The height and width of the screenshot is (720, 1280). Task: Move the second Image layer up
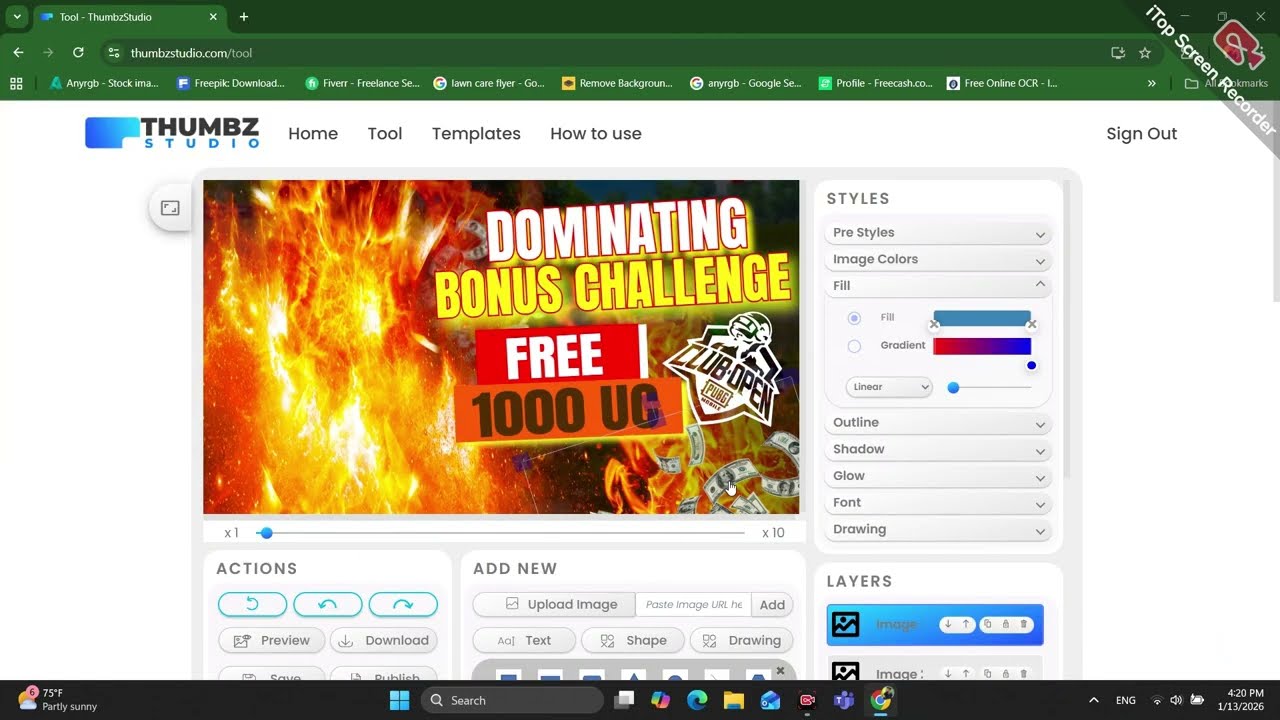966,674
